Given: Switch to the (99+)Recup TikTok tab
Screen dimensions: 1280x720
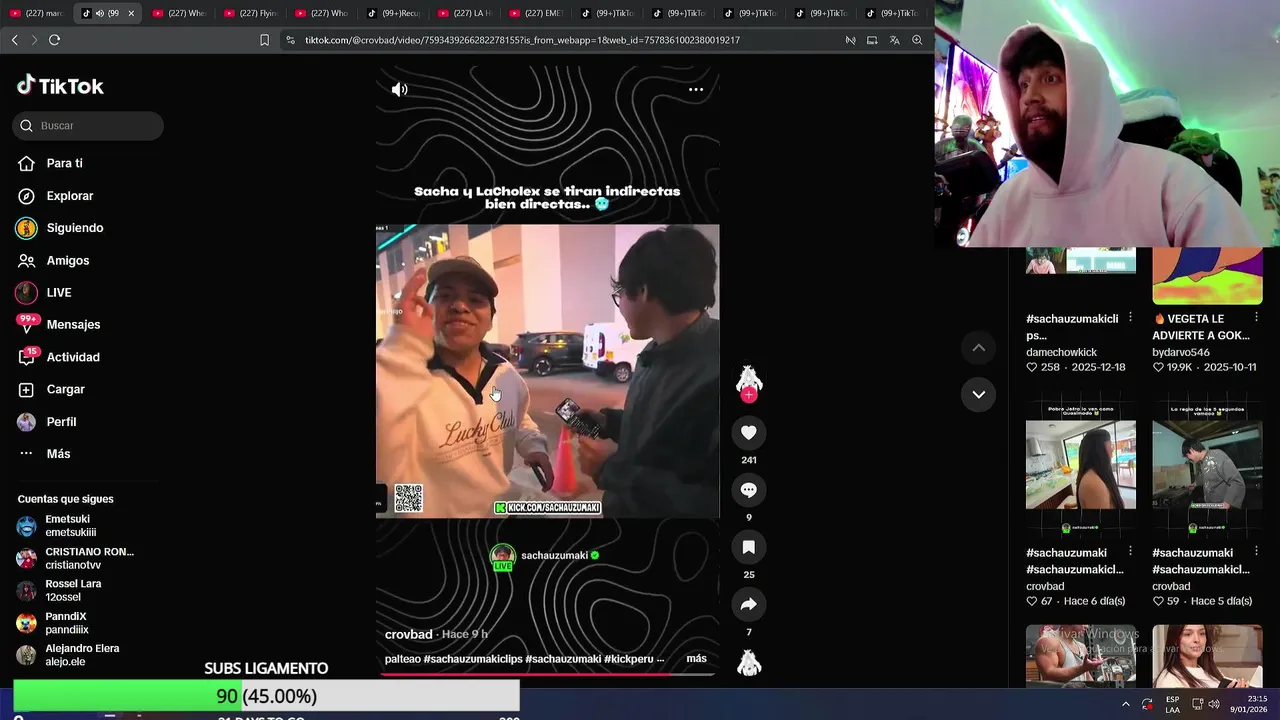Looking at the screenshot, I should click(394, 13).
